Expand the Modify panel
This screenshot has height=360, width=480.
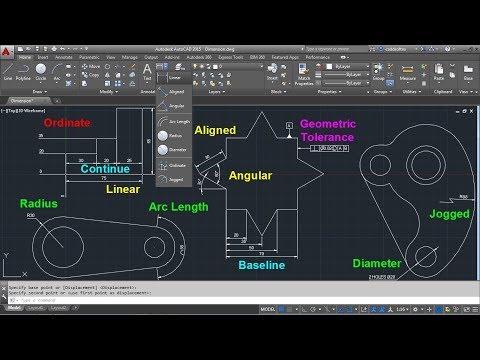point(109,92)
